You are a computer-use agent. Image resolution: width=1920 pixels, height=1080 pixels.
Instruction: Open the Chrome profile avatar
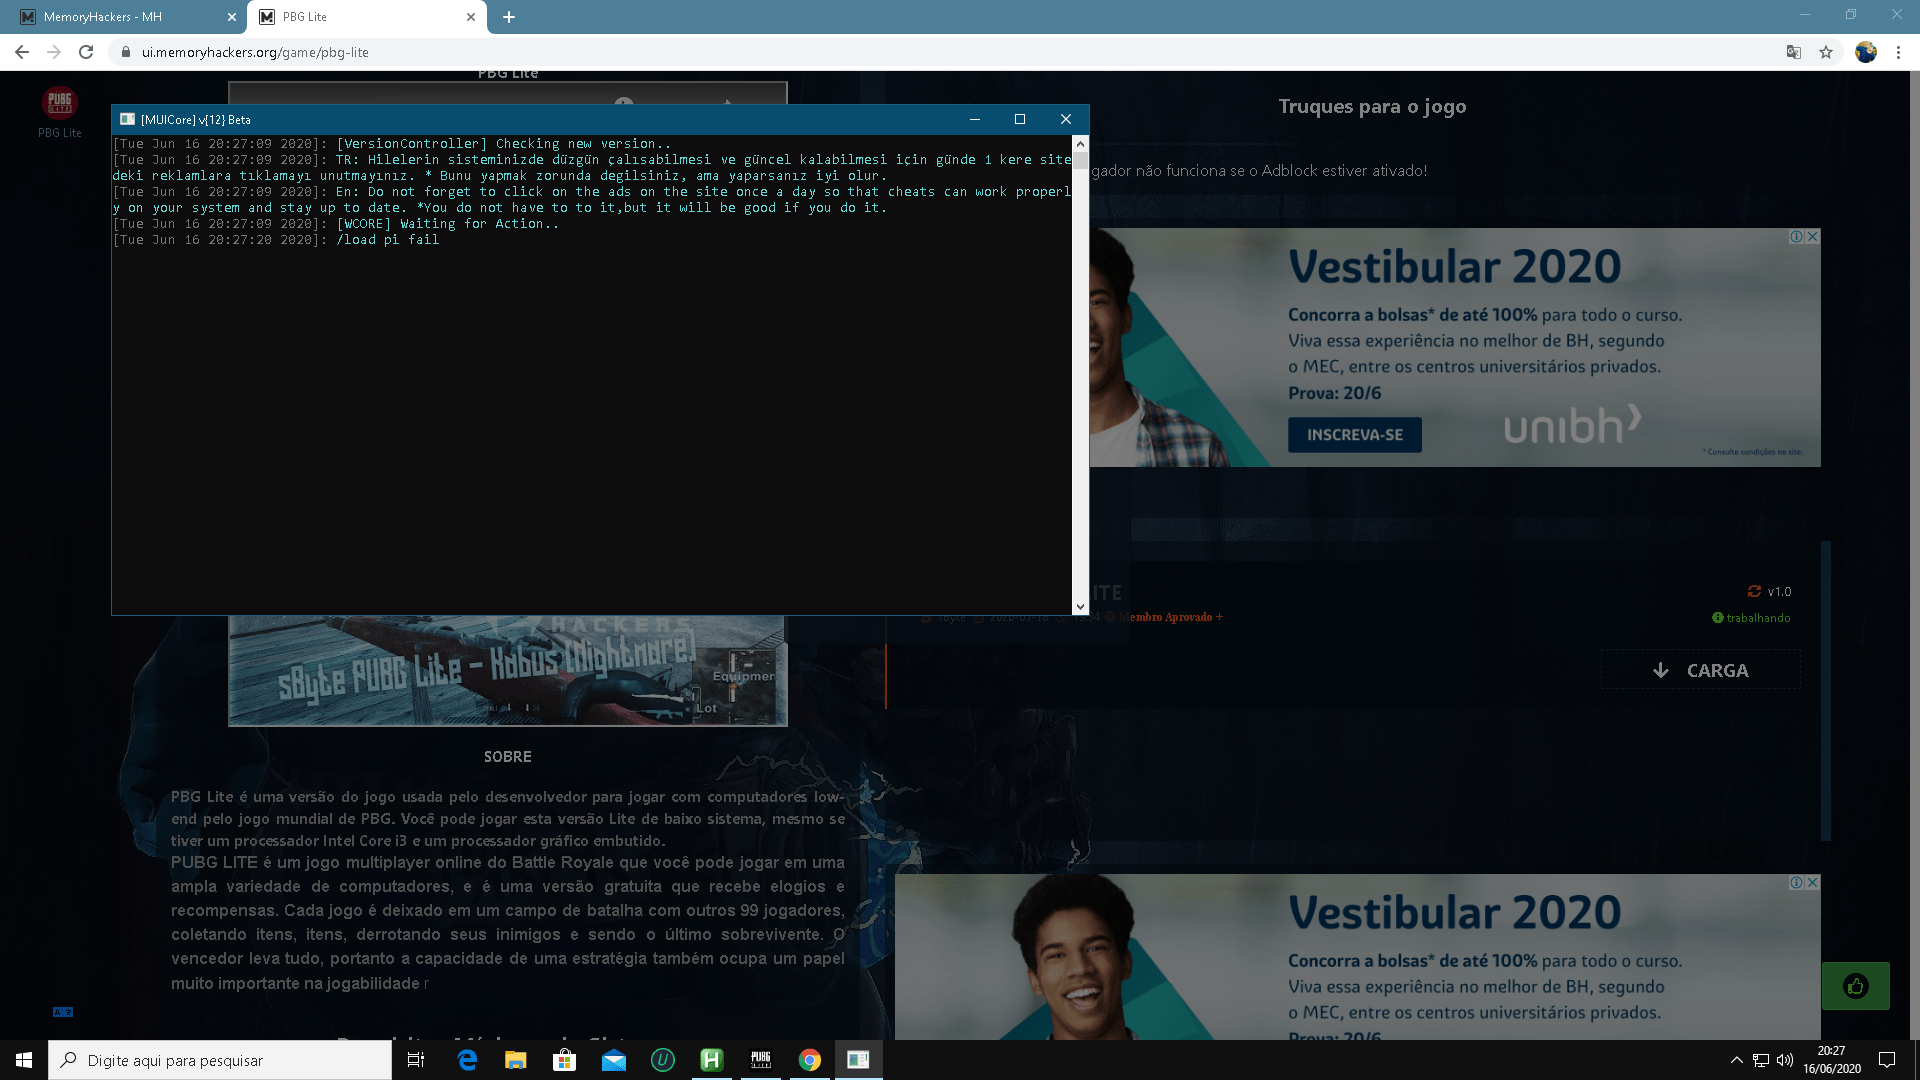[1866, 52]
